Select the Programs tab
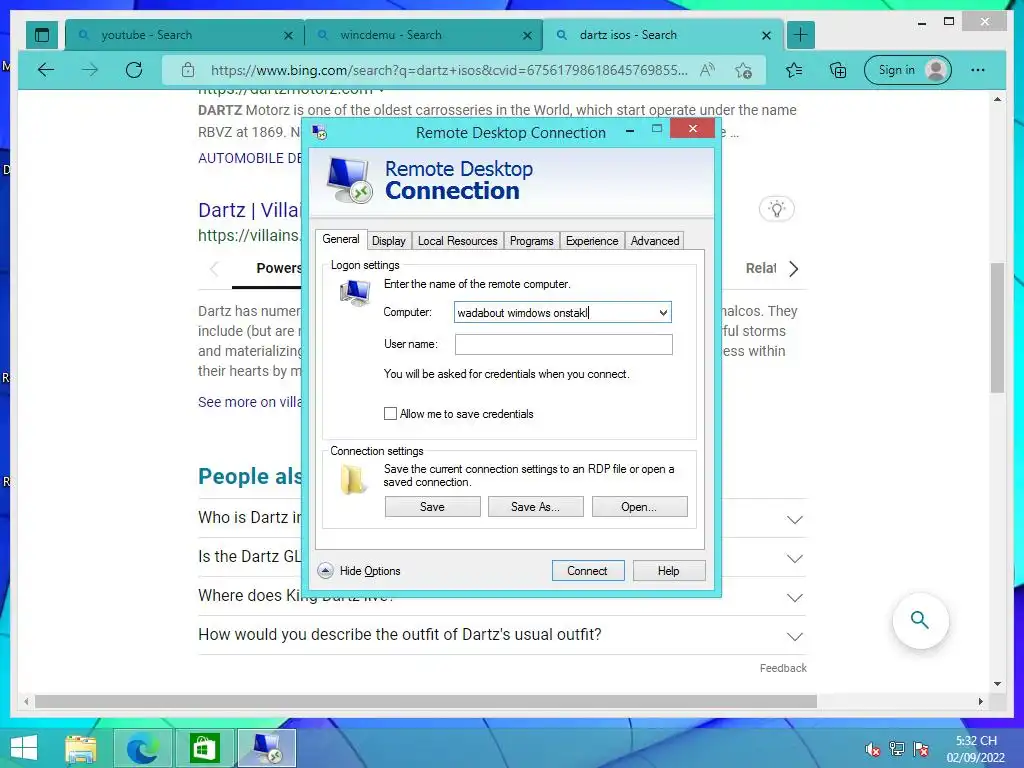This screenshot has height=768, width=1024. click(x=532, y=241)
